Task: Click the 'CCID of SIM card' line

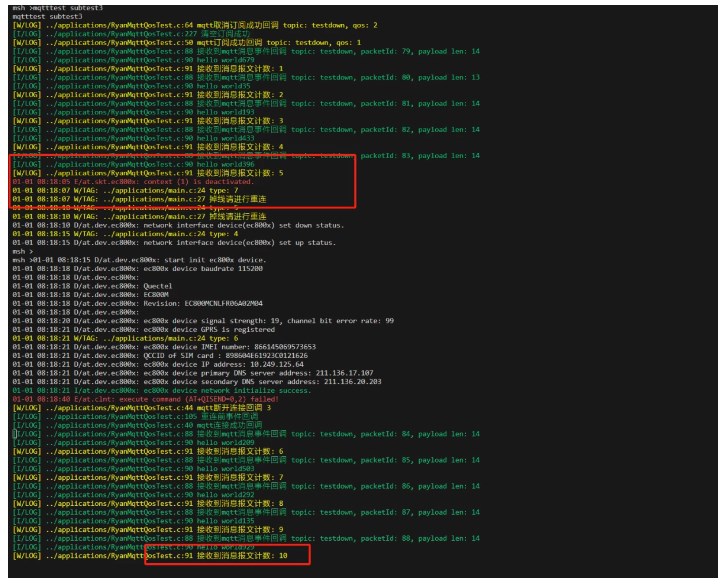Action: 160,356
